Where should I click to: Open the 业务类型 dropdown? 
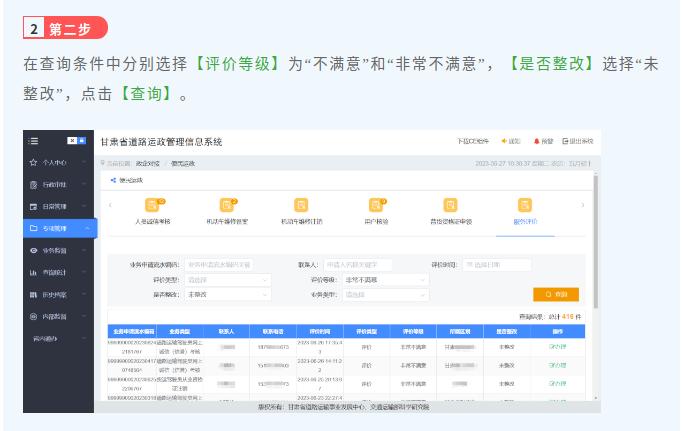385,294
